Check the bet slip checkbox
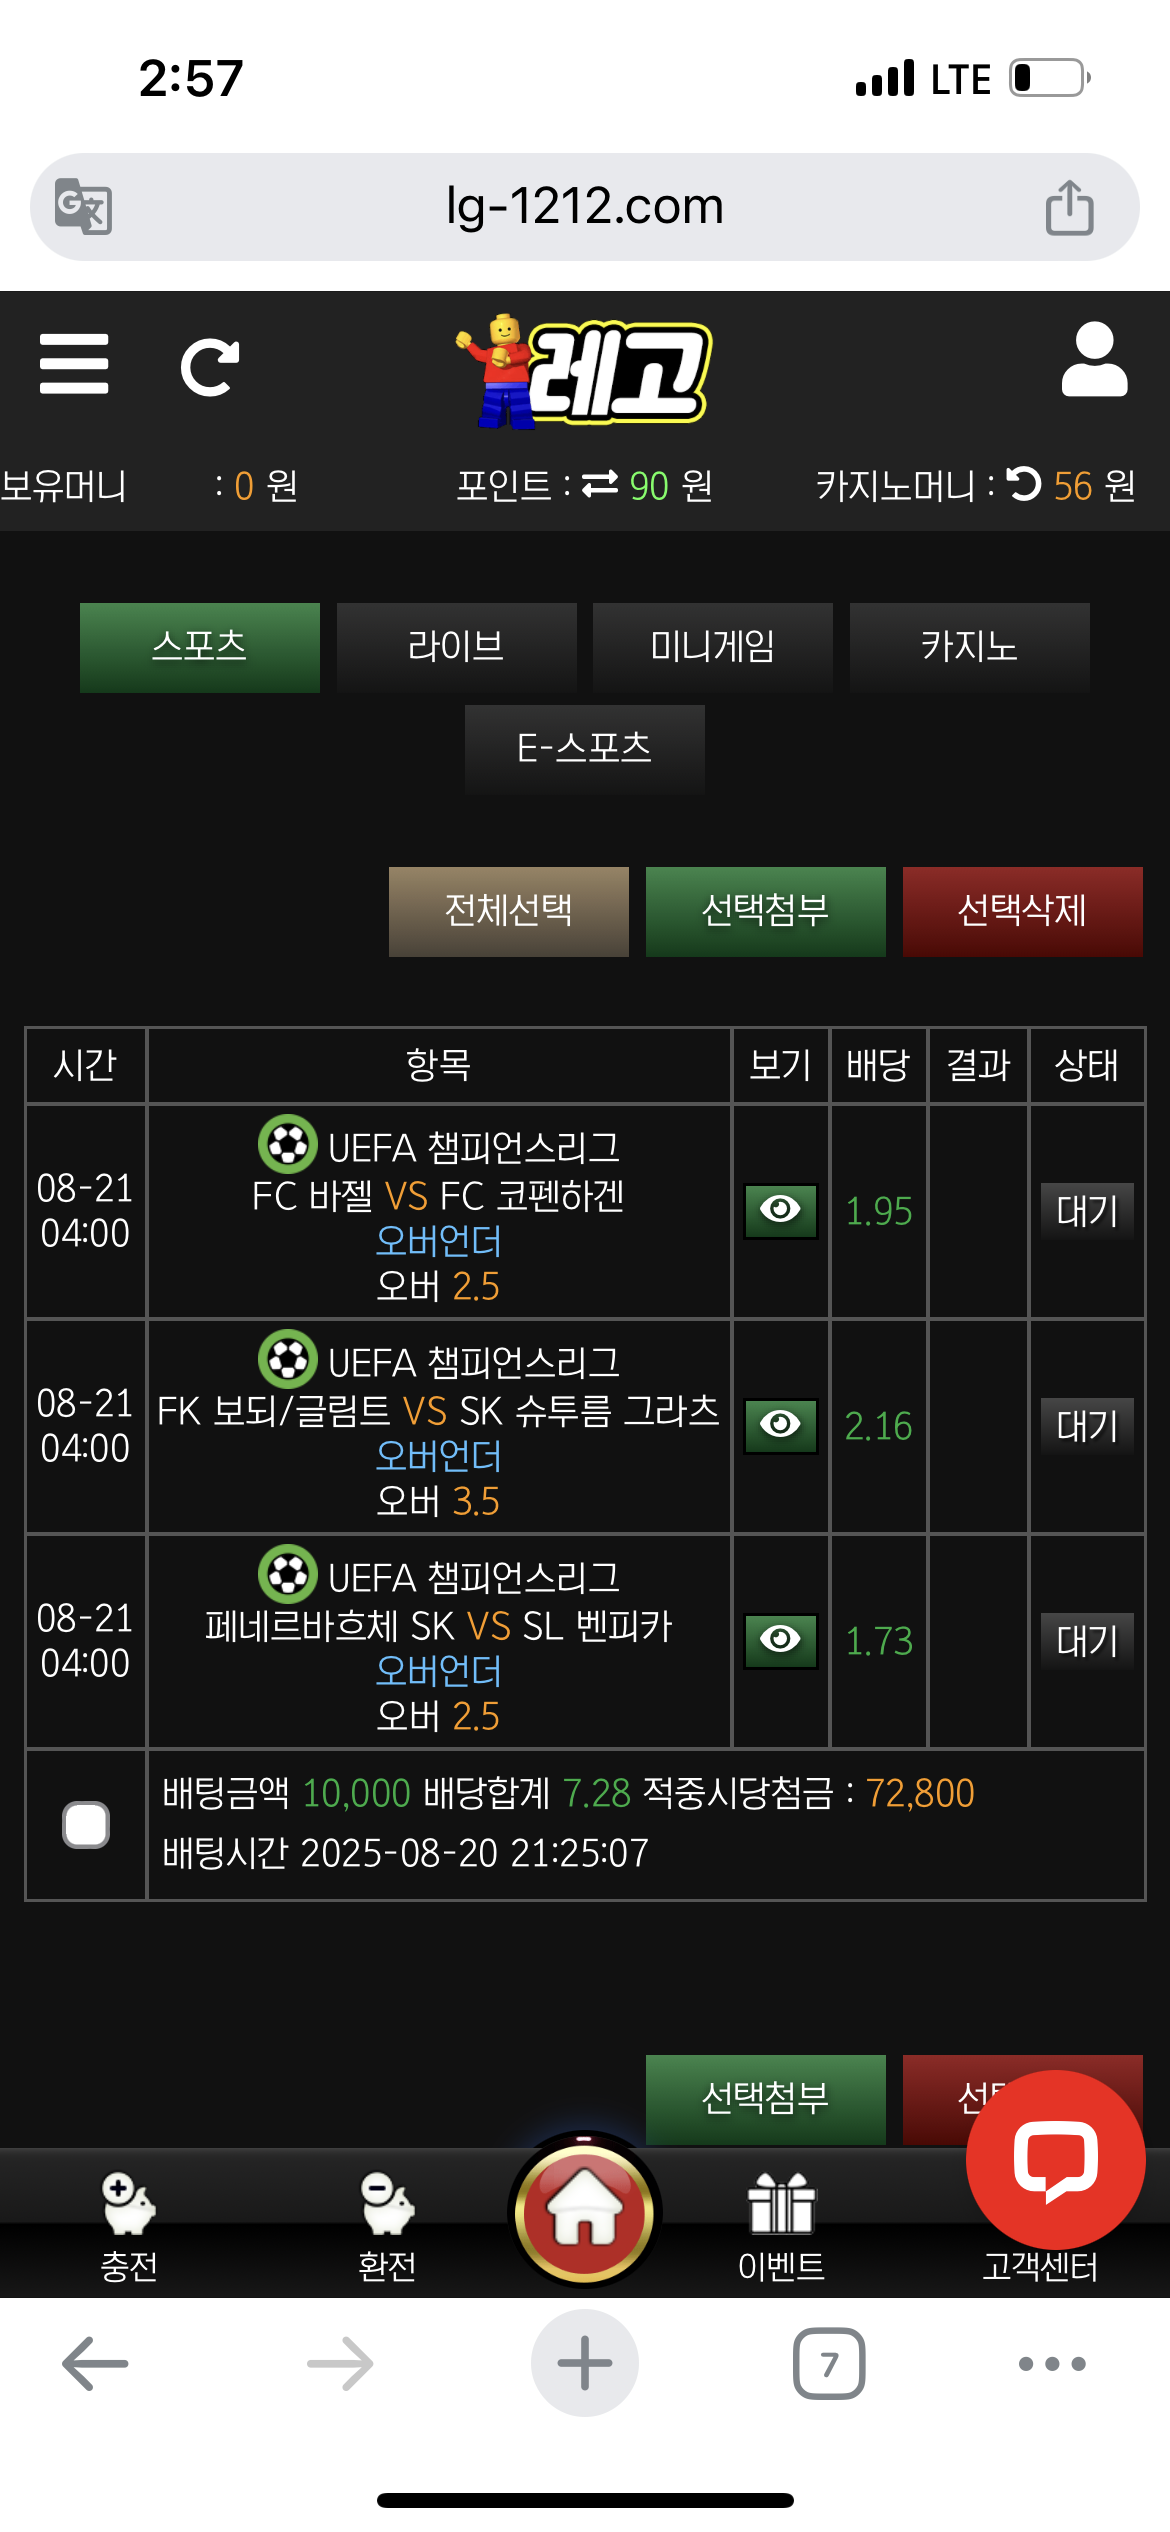This screenshot has height=2532, width=1170. (x=86, y=1825)
